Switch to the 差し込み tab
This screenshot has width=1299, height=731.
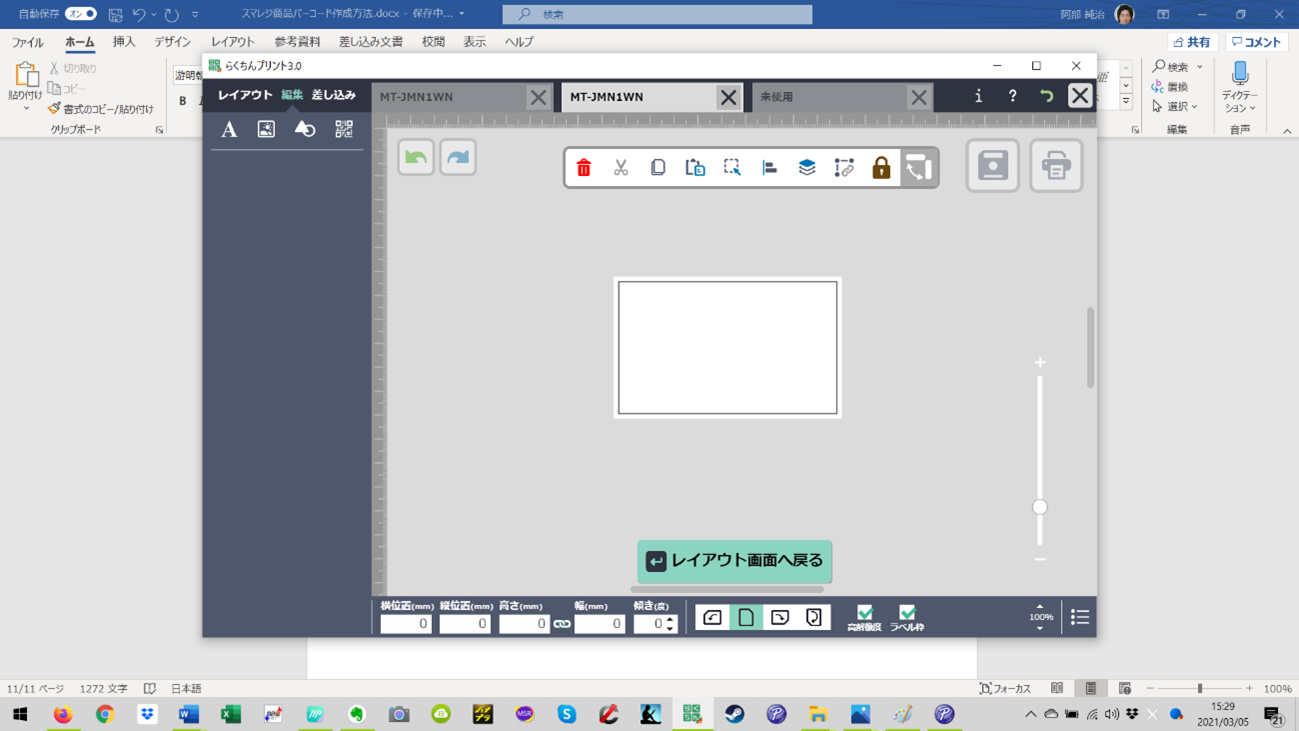pos(333,95)
